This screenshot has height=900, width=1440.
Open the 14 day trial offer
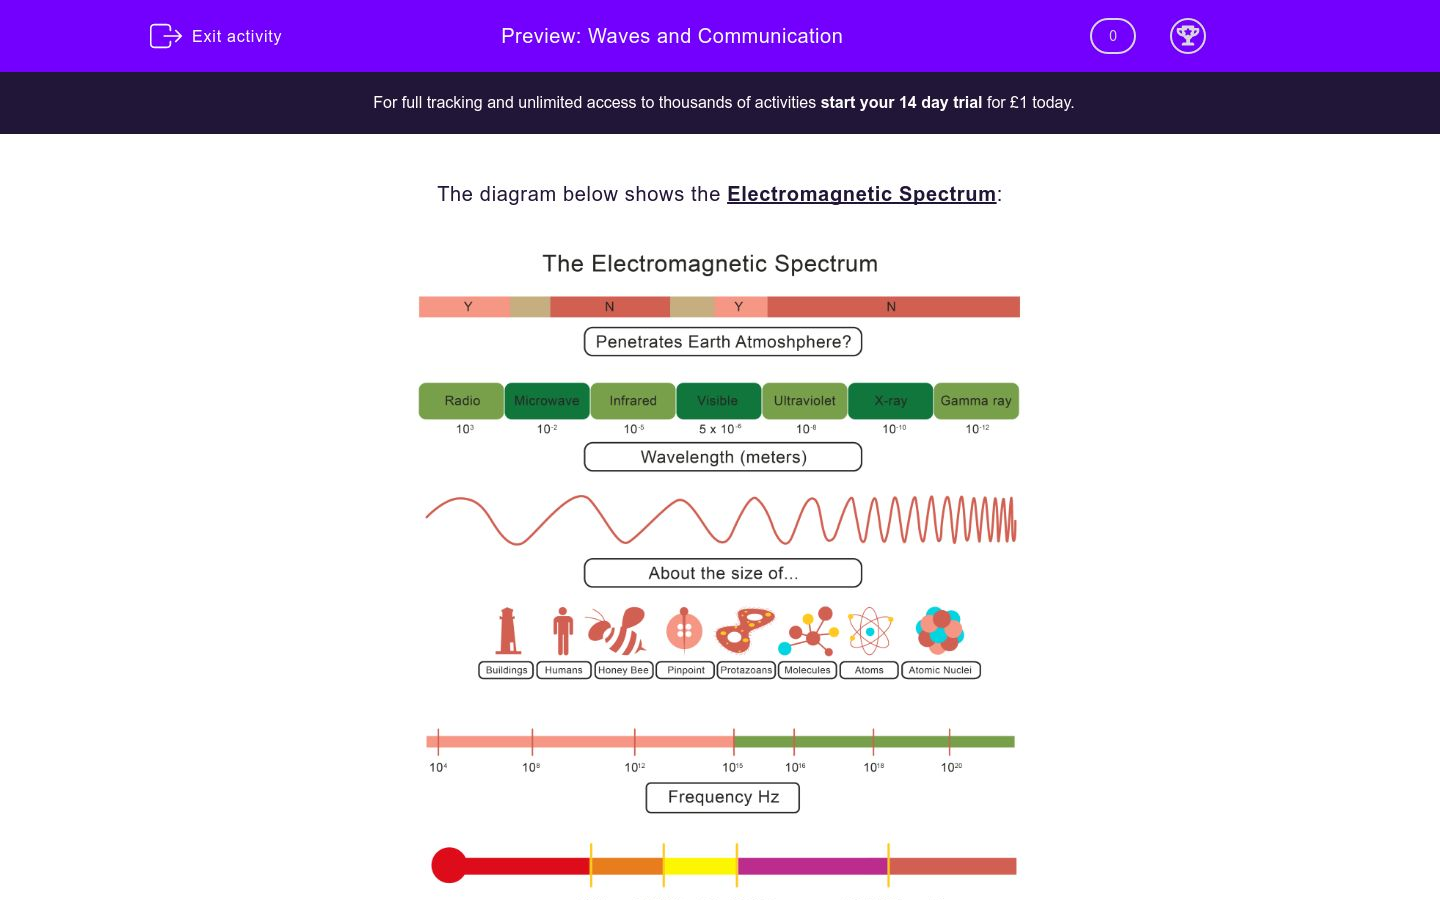[899, 102]
